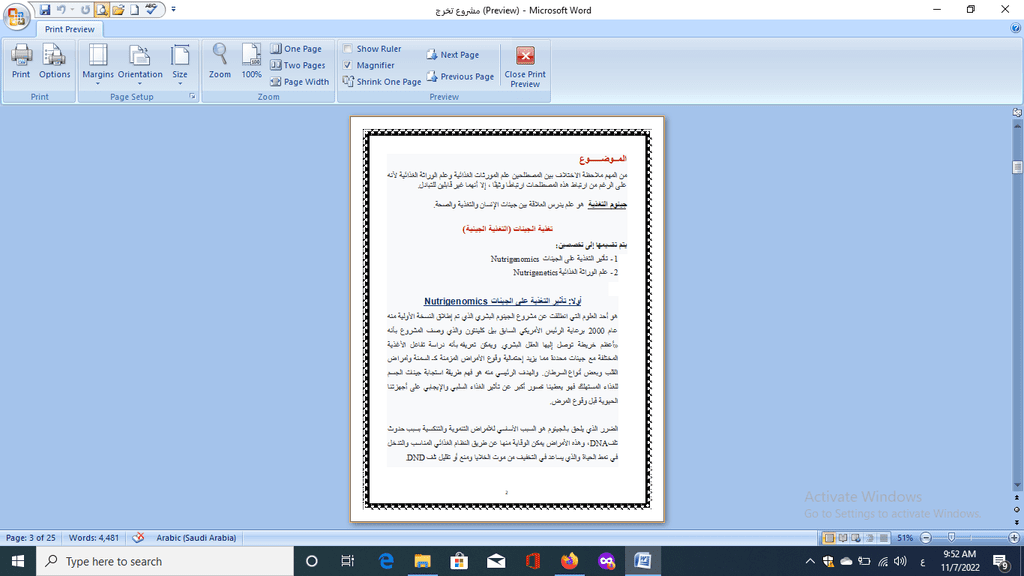
Task: Launch the Page Setup dialog launcher
Action: (192, 97)
